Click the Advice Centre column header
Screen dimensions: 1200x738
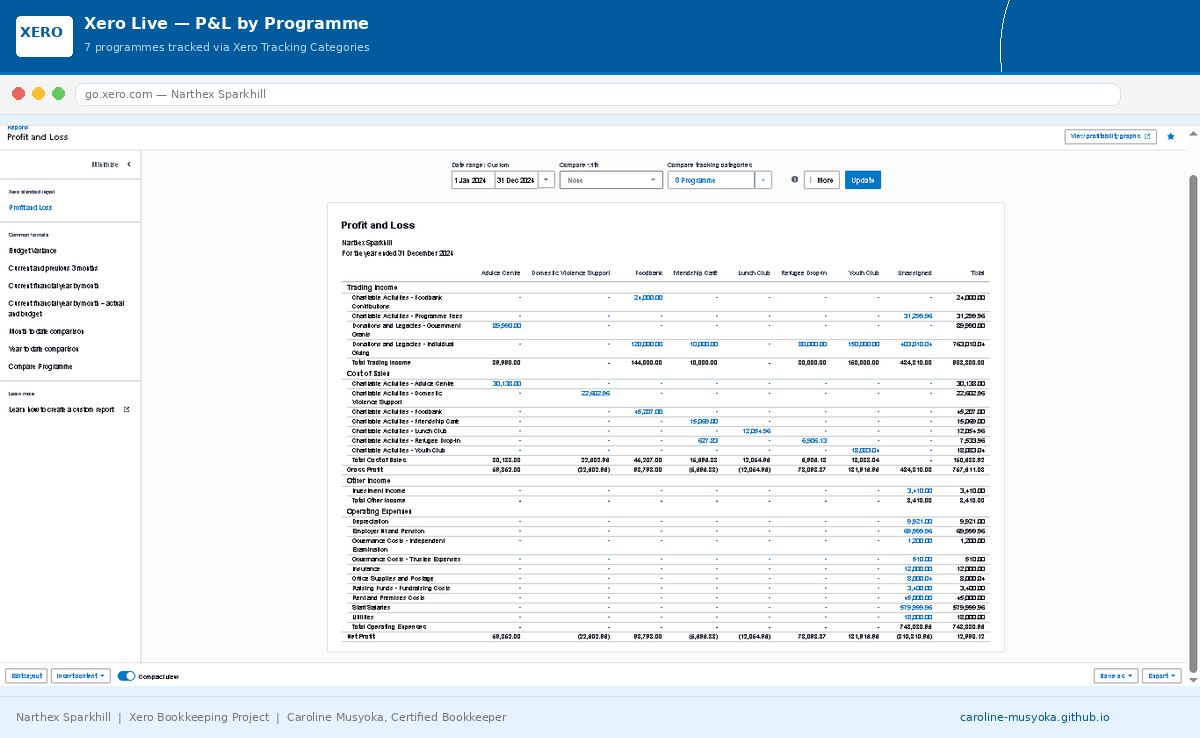501,273
